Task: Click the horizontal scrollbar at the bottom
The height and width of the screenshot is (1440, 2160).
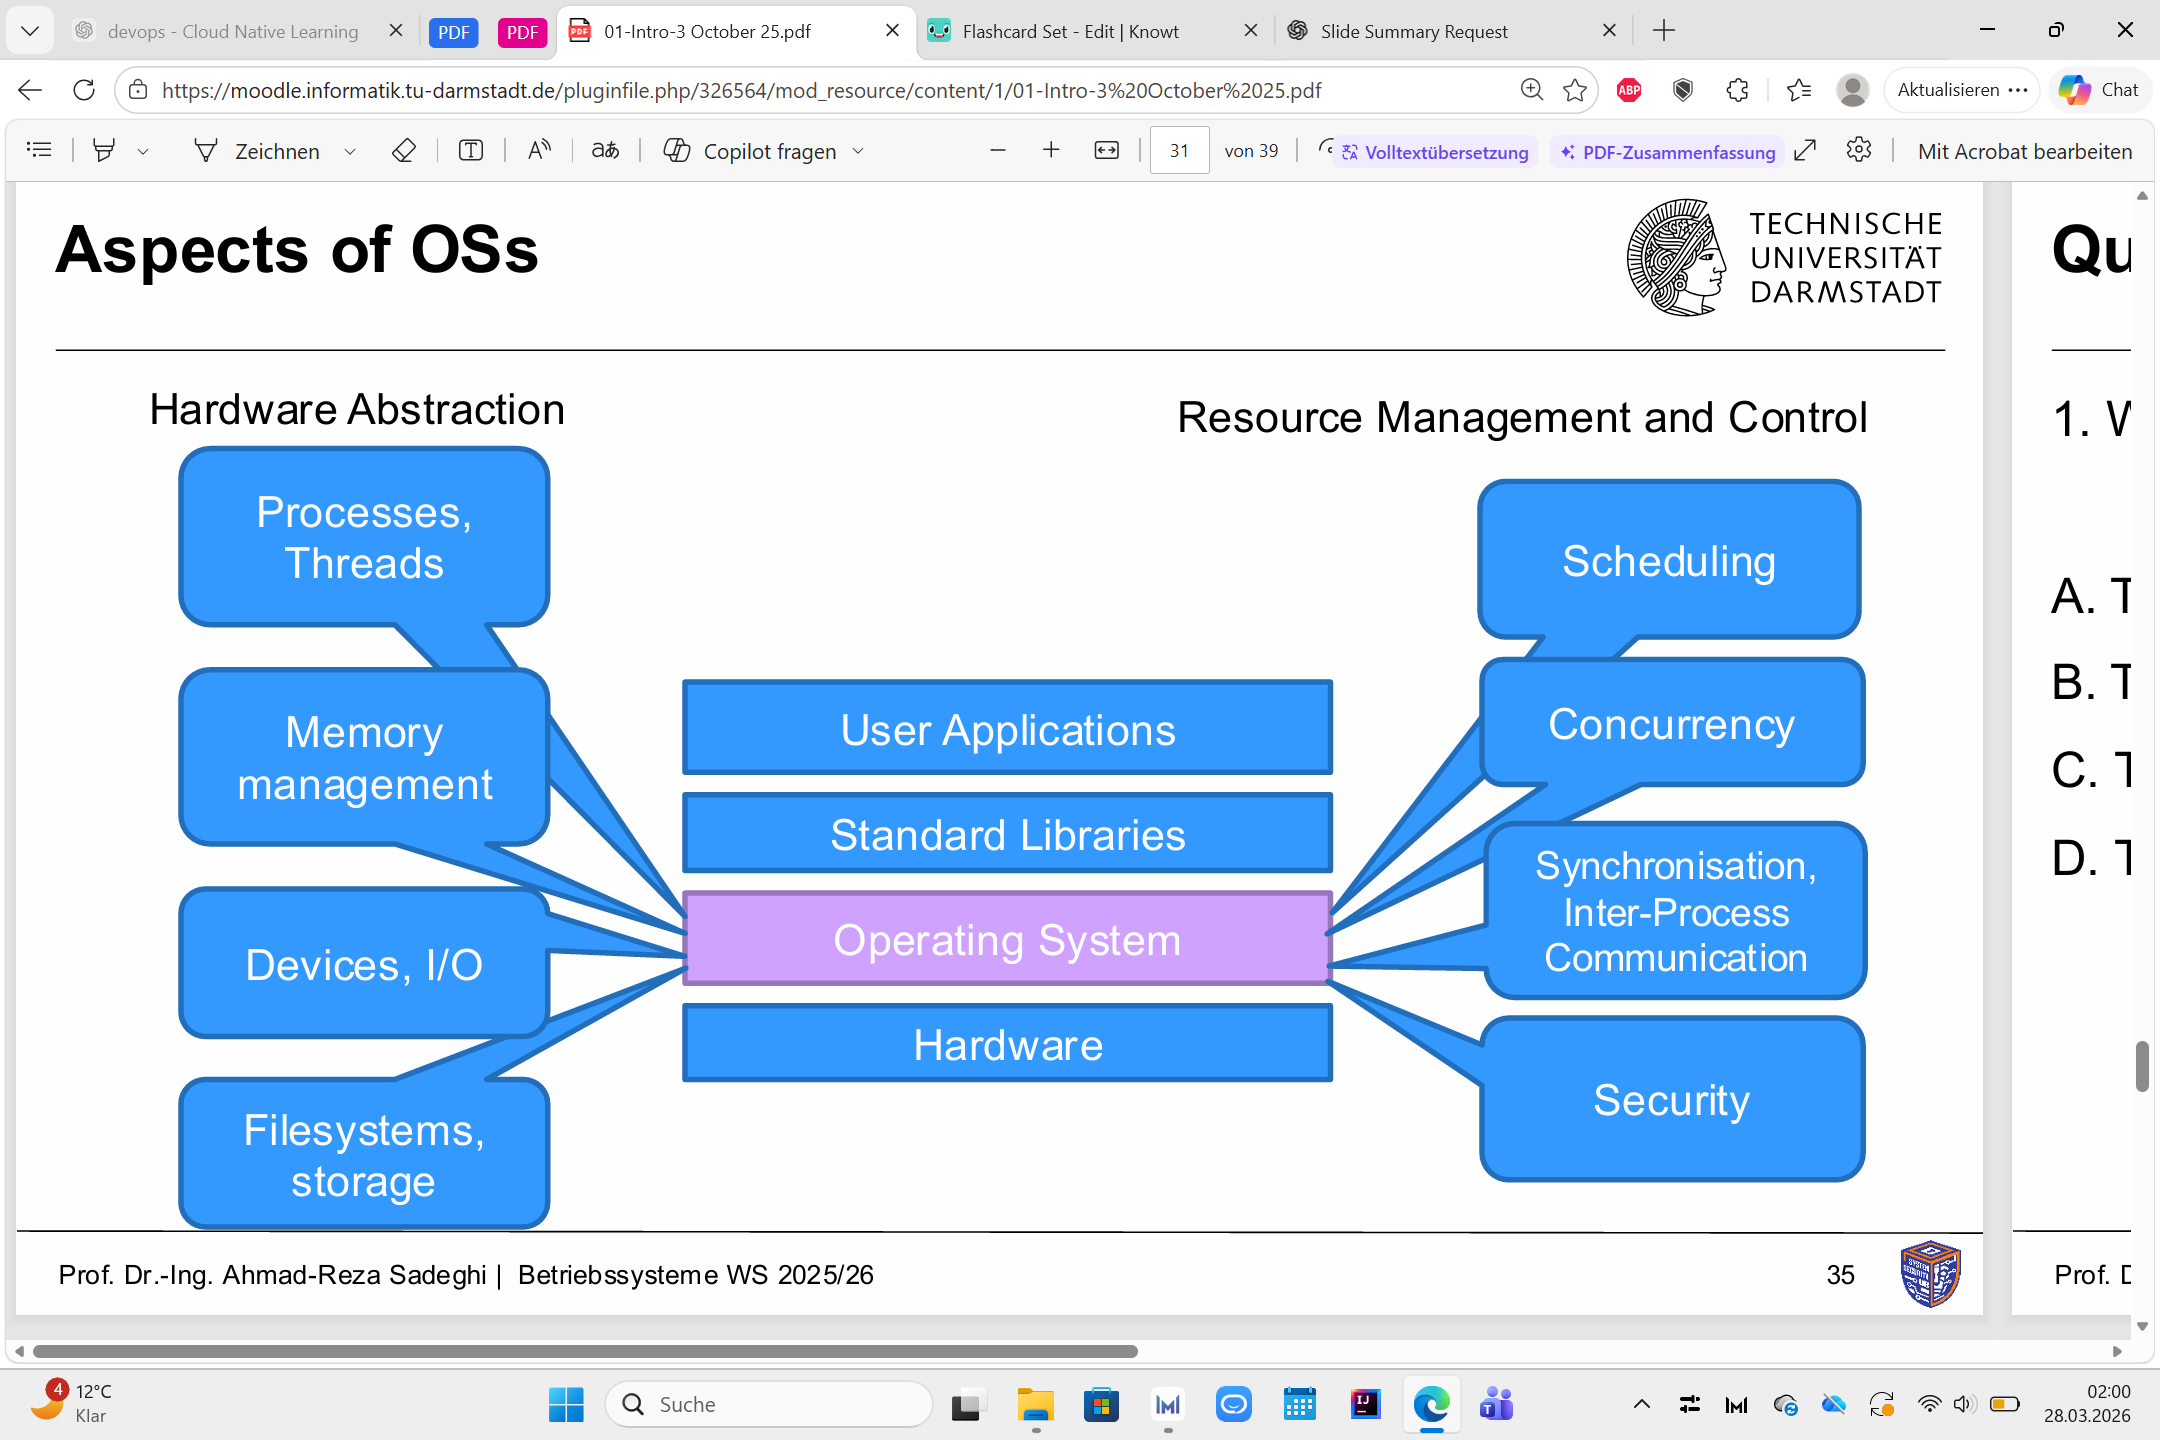Action: [x=585, y=1351]
